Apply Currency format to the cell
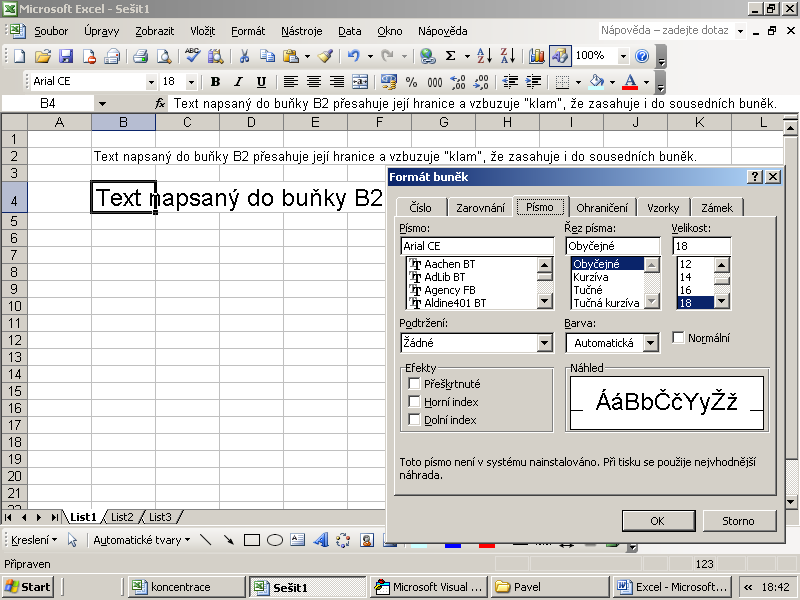800x600 pixels. pos(388,82)
